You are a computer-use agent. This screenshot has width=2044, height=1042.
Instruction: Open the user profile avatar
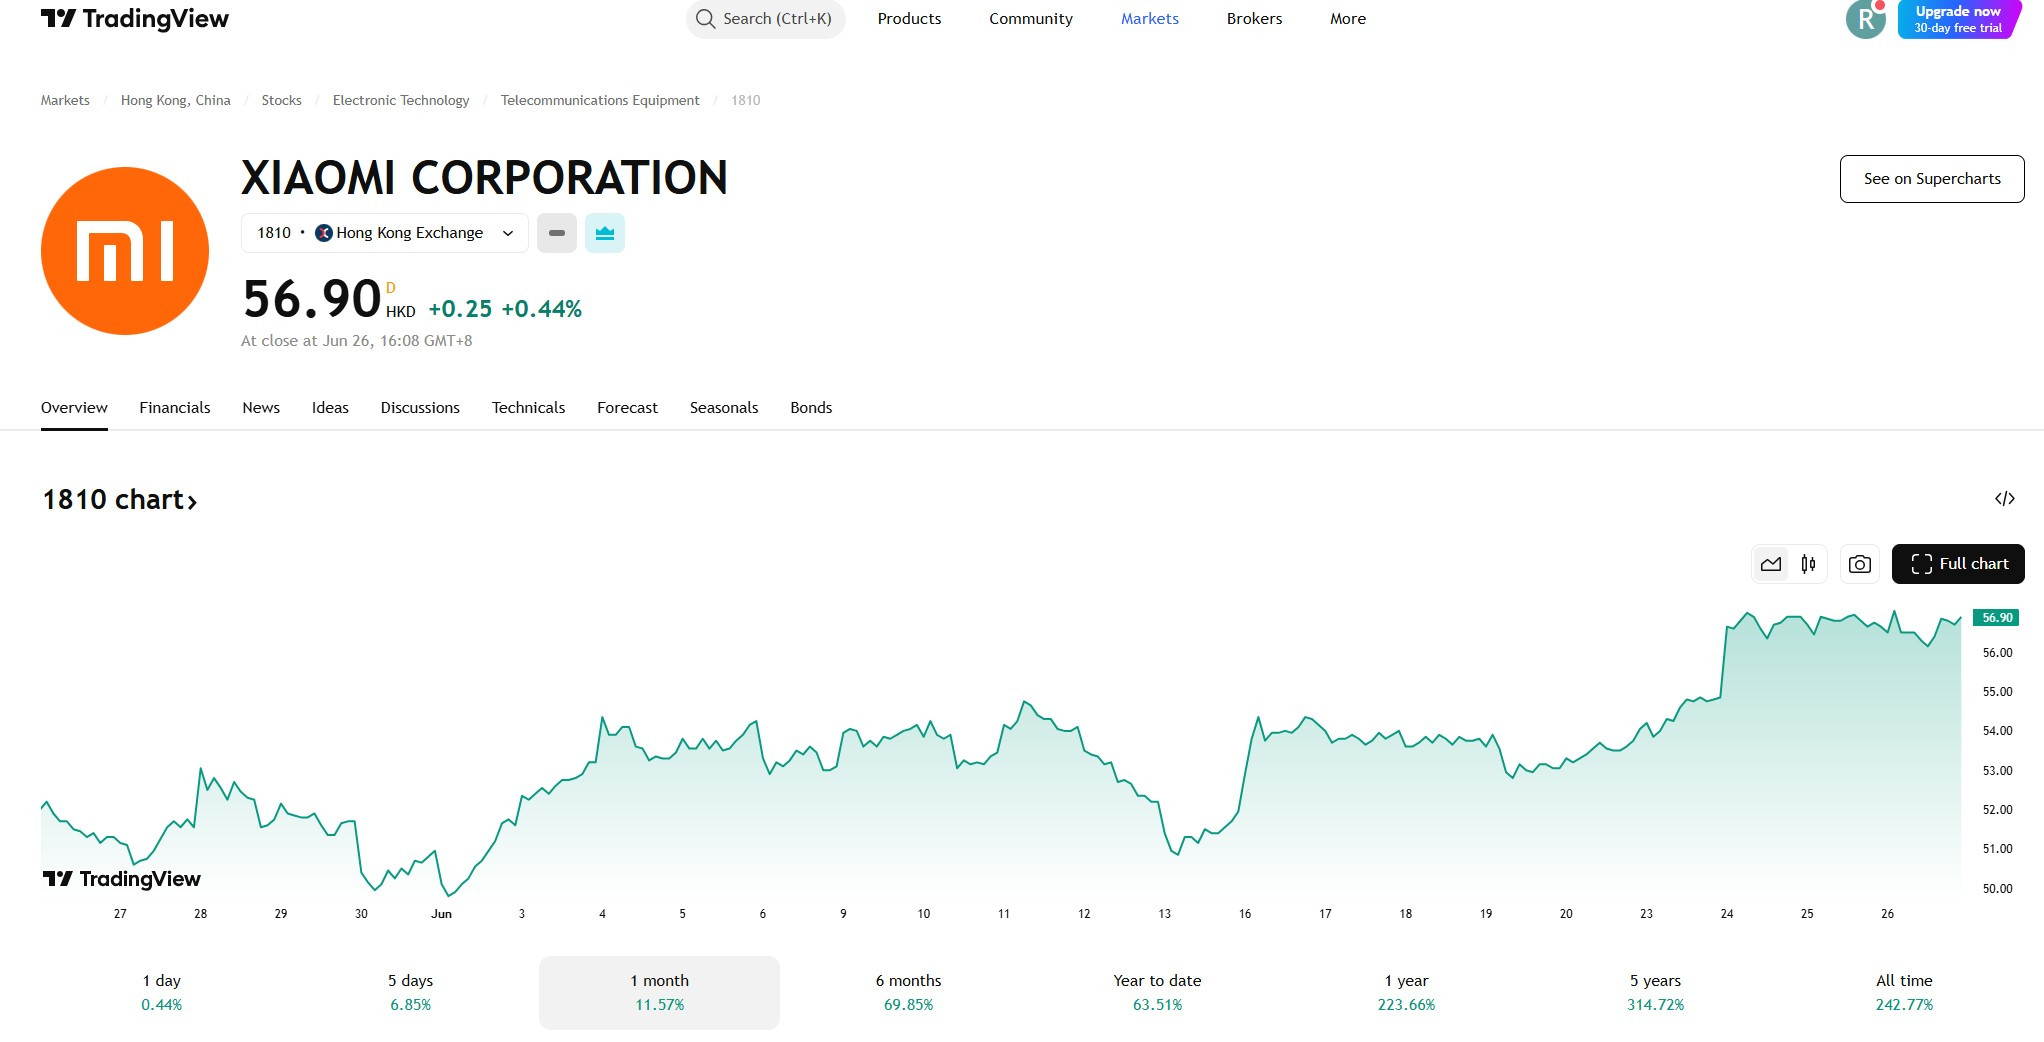point(1865,19)
